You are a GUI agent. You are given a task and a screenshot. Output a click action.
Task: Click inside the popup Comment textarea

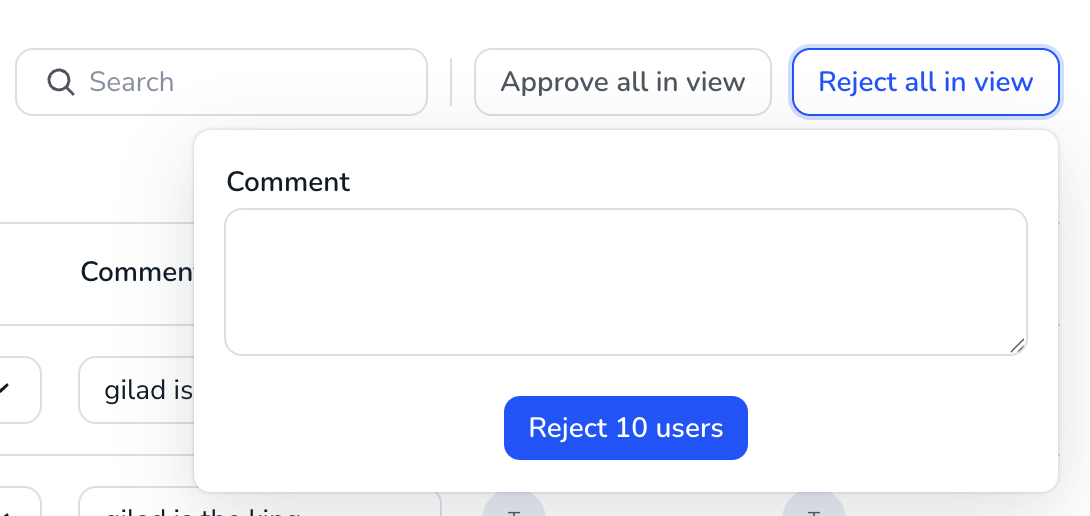tap(626, 282)
